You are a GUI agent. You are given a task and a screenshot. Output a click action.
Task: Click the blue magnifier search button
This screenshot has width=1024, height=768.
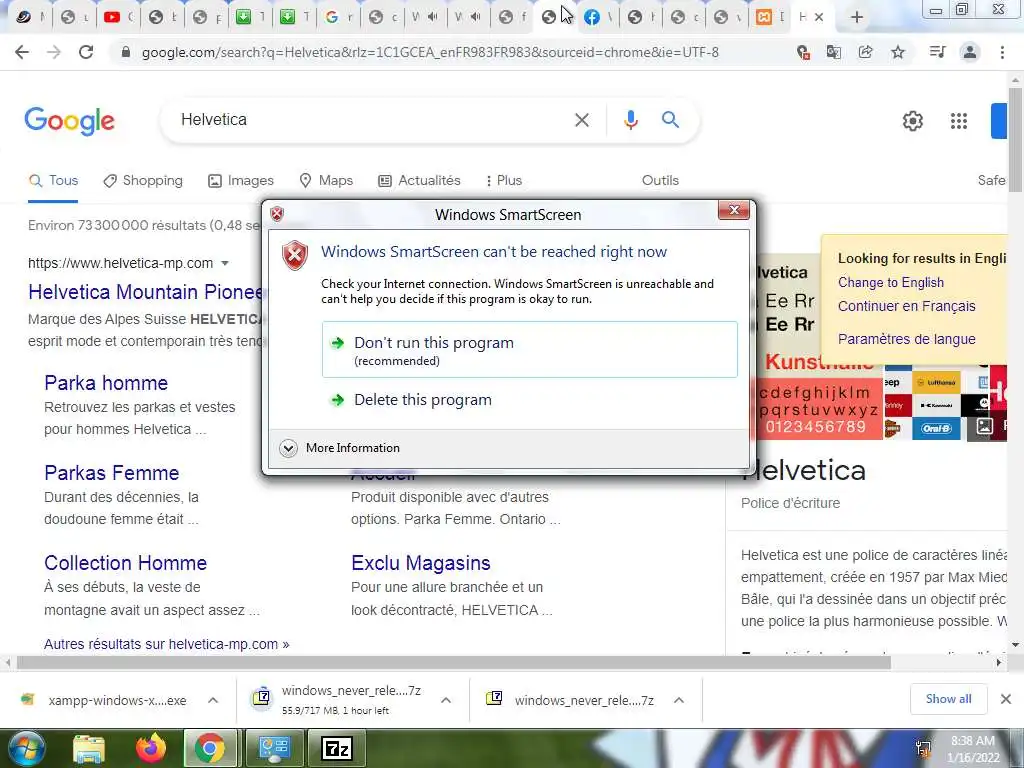(x=670, y=120)
